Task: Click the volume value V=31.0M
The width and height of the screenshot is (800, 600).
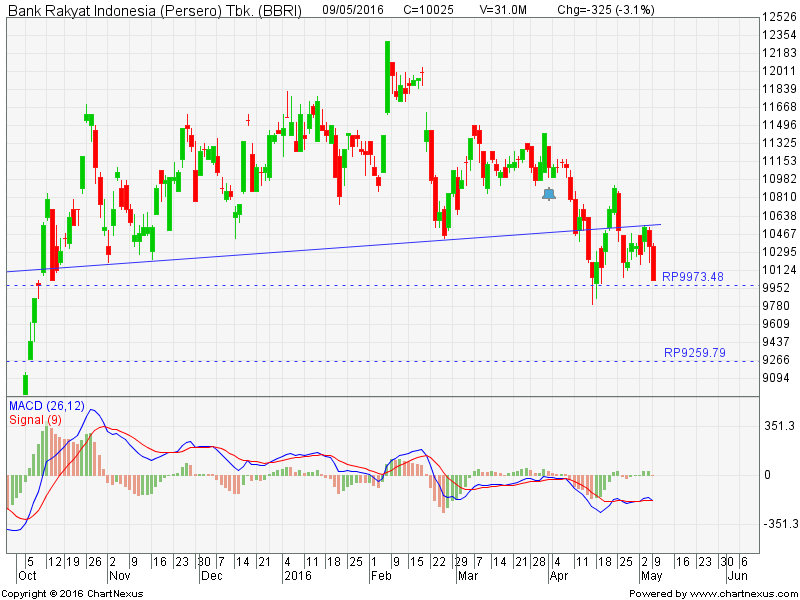Action: (503, 9)
